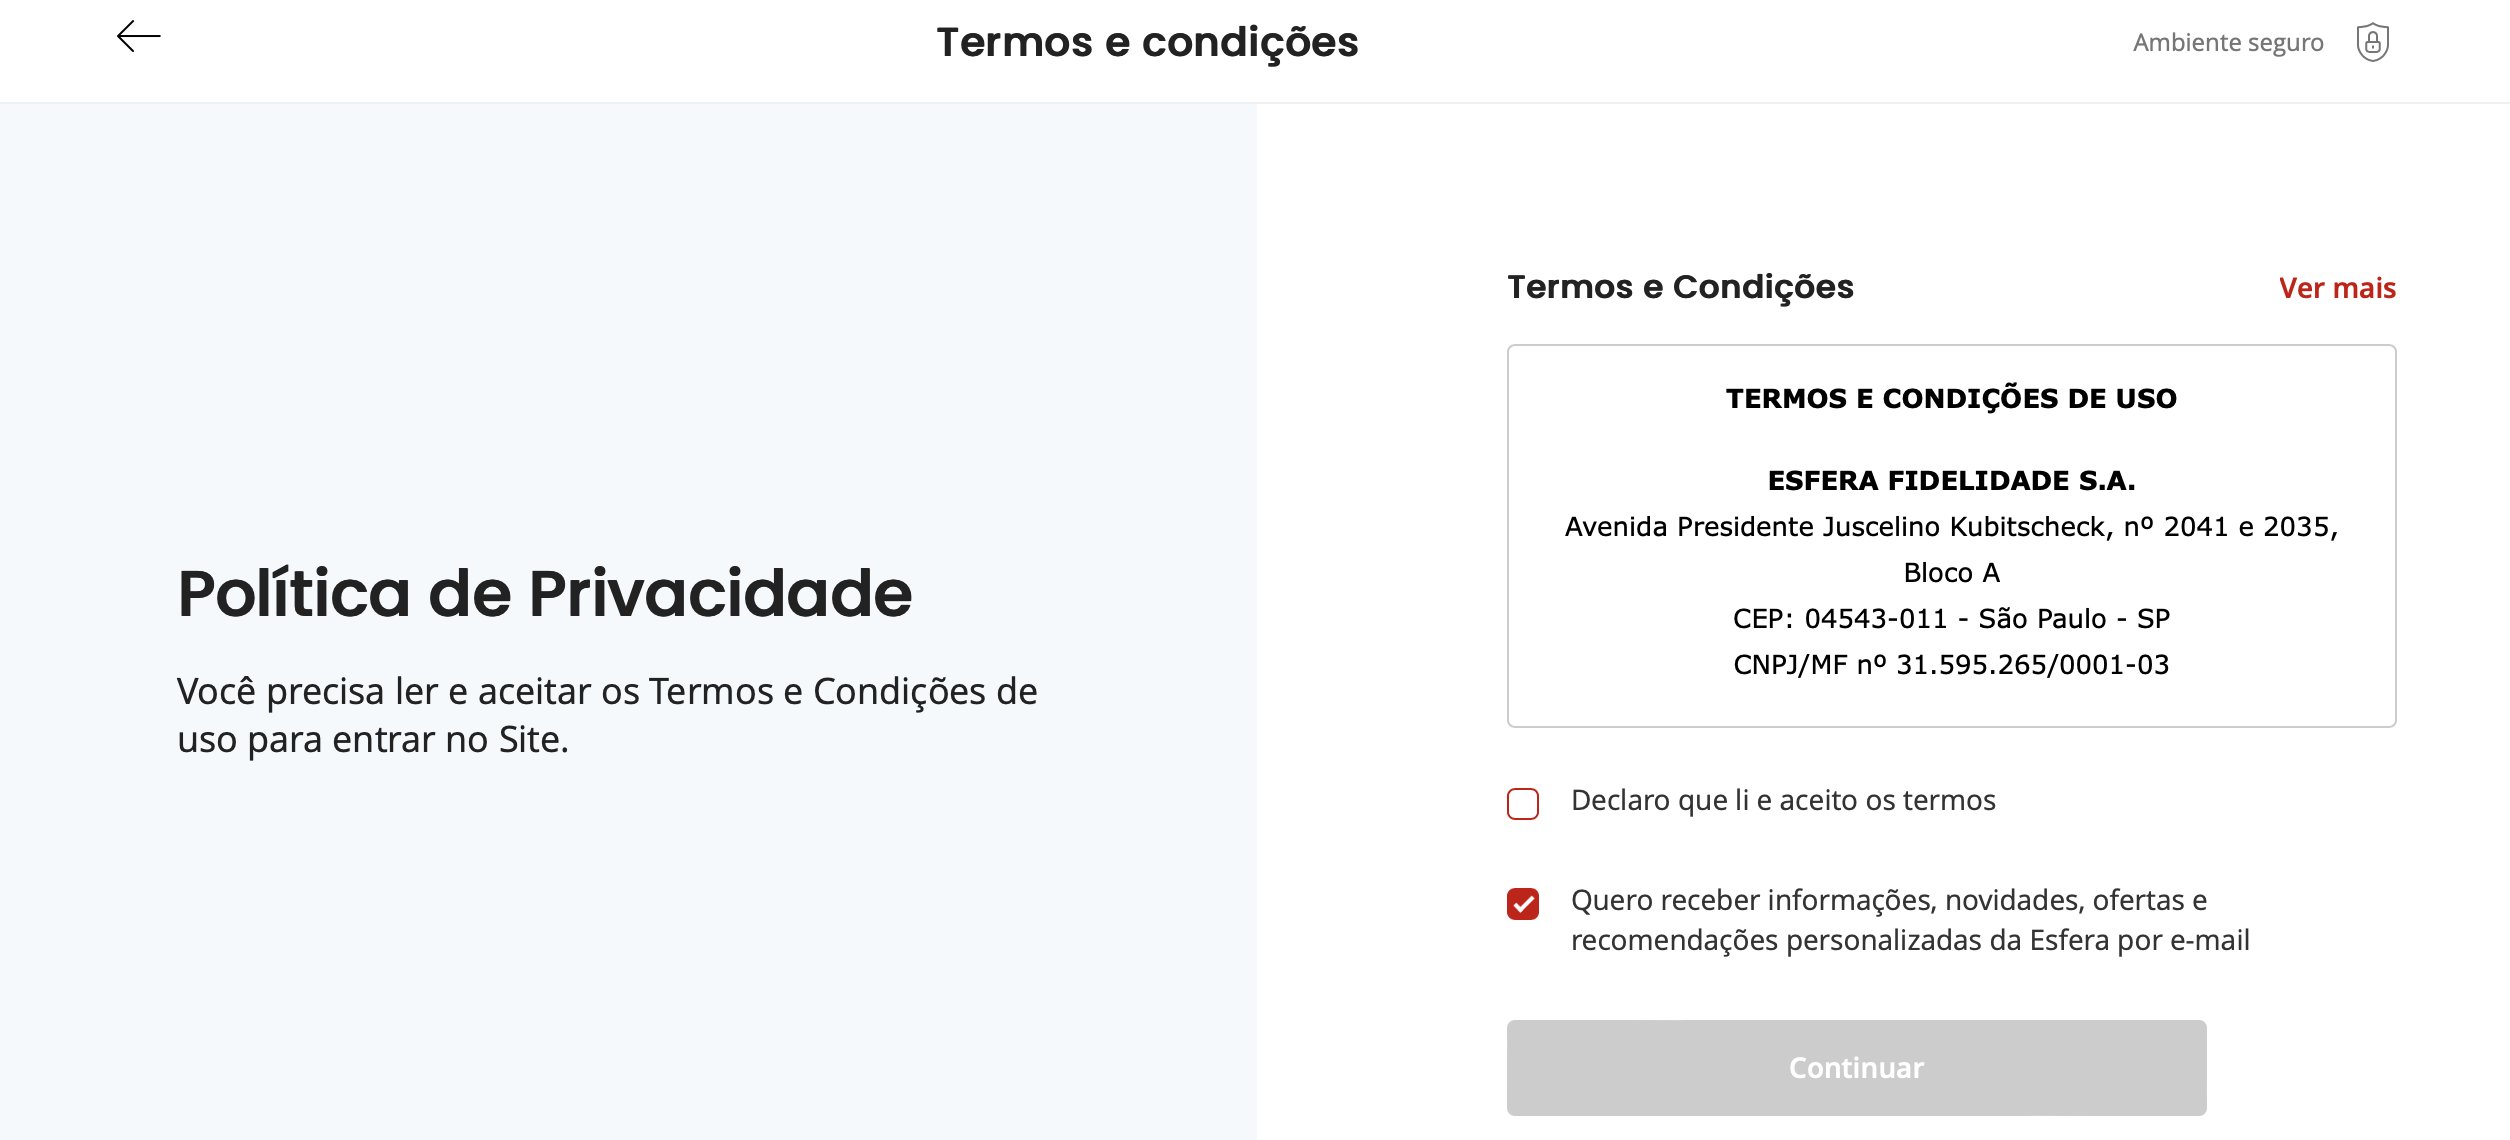The width and height of the screenshot is (2510, 1140).
Task: Click the 'Termos e Condições' section heading
Action: click(x=1680, y=287)
